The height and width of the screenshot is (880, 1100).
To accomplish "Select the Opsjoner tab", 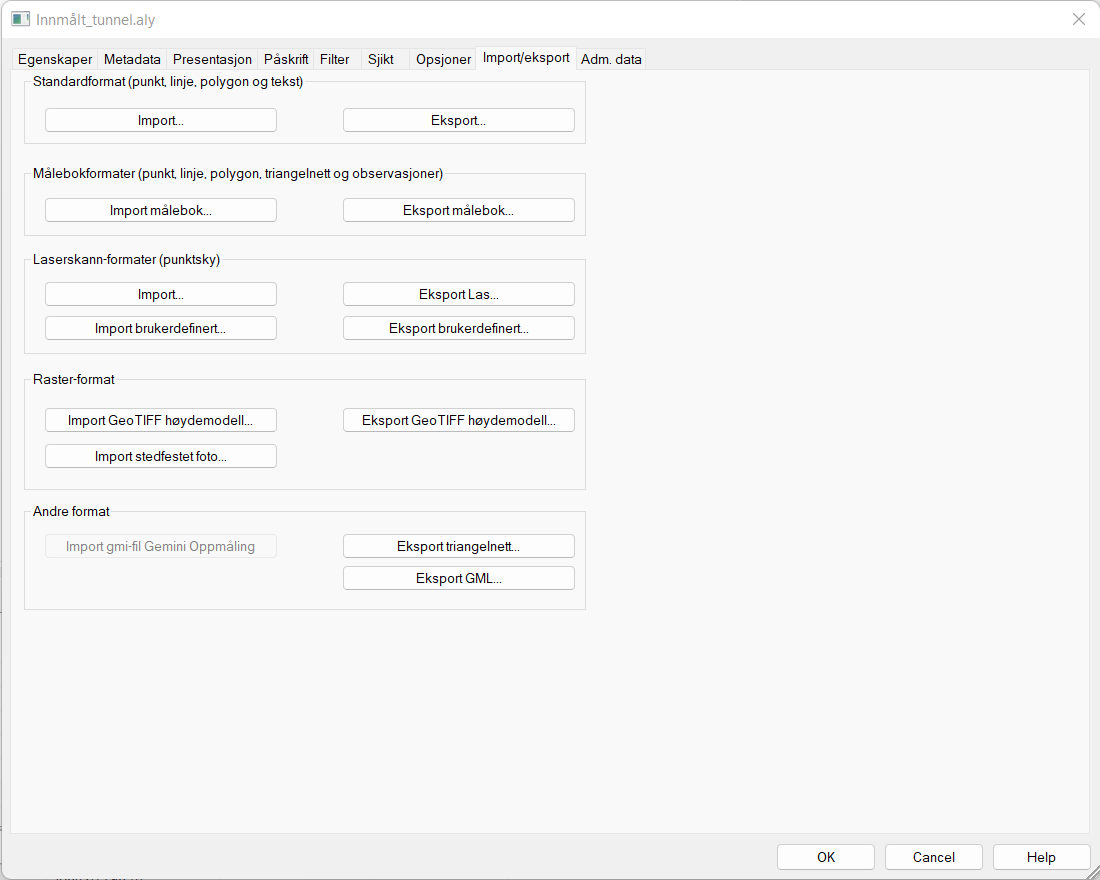I will click(443, 60).
